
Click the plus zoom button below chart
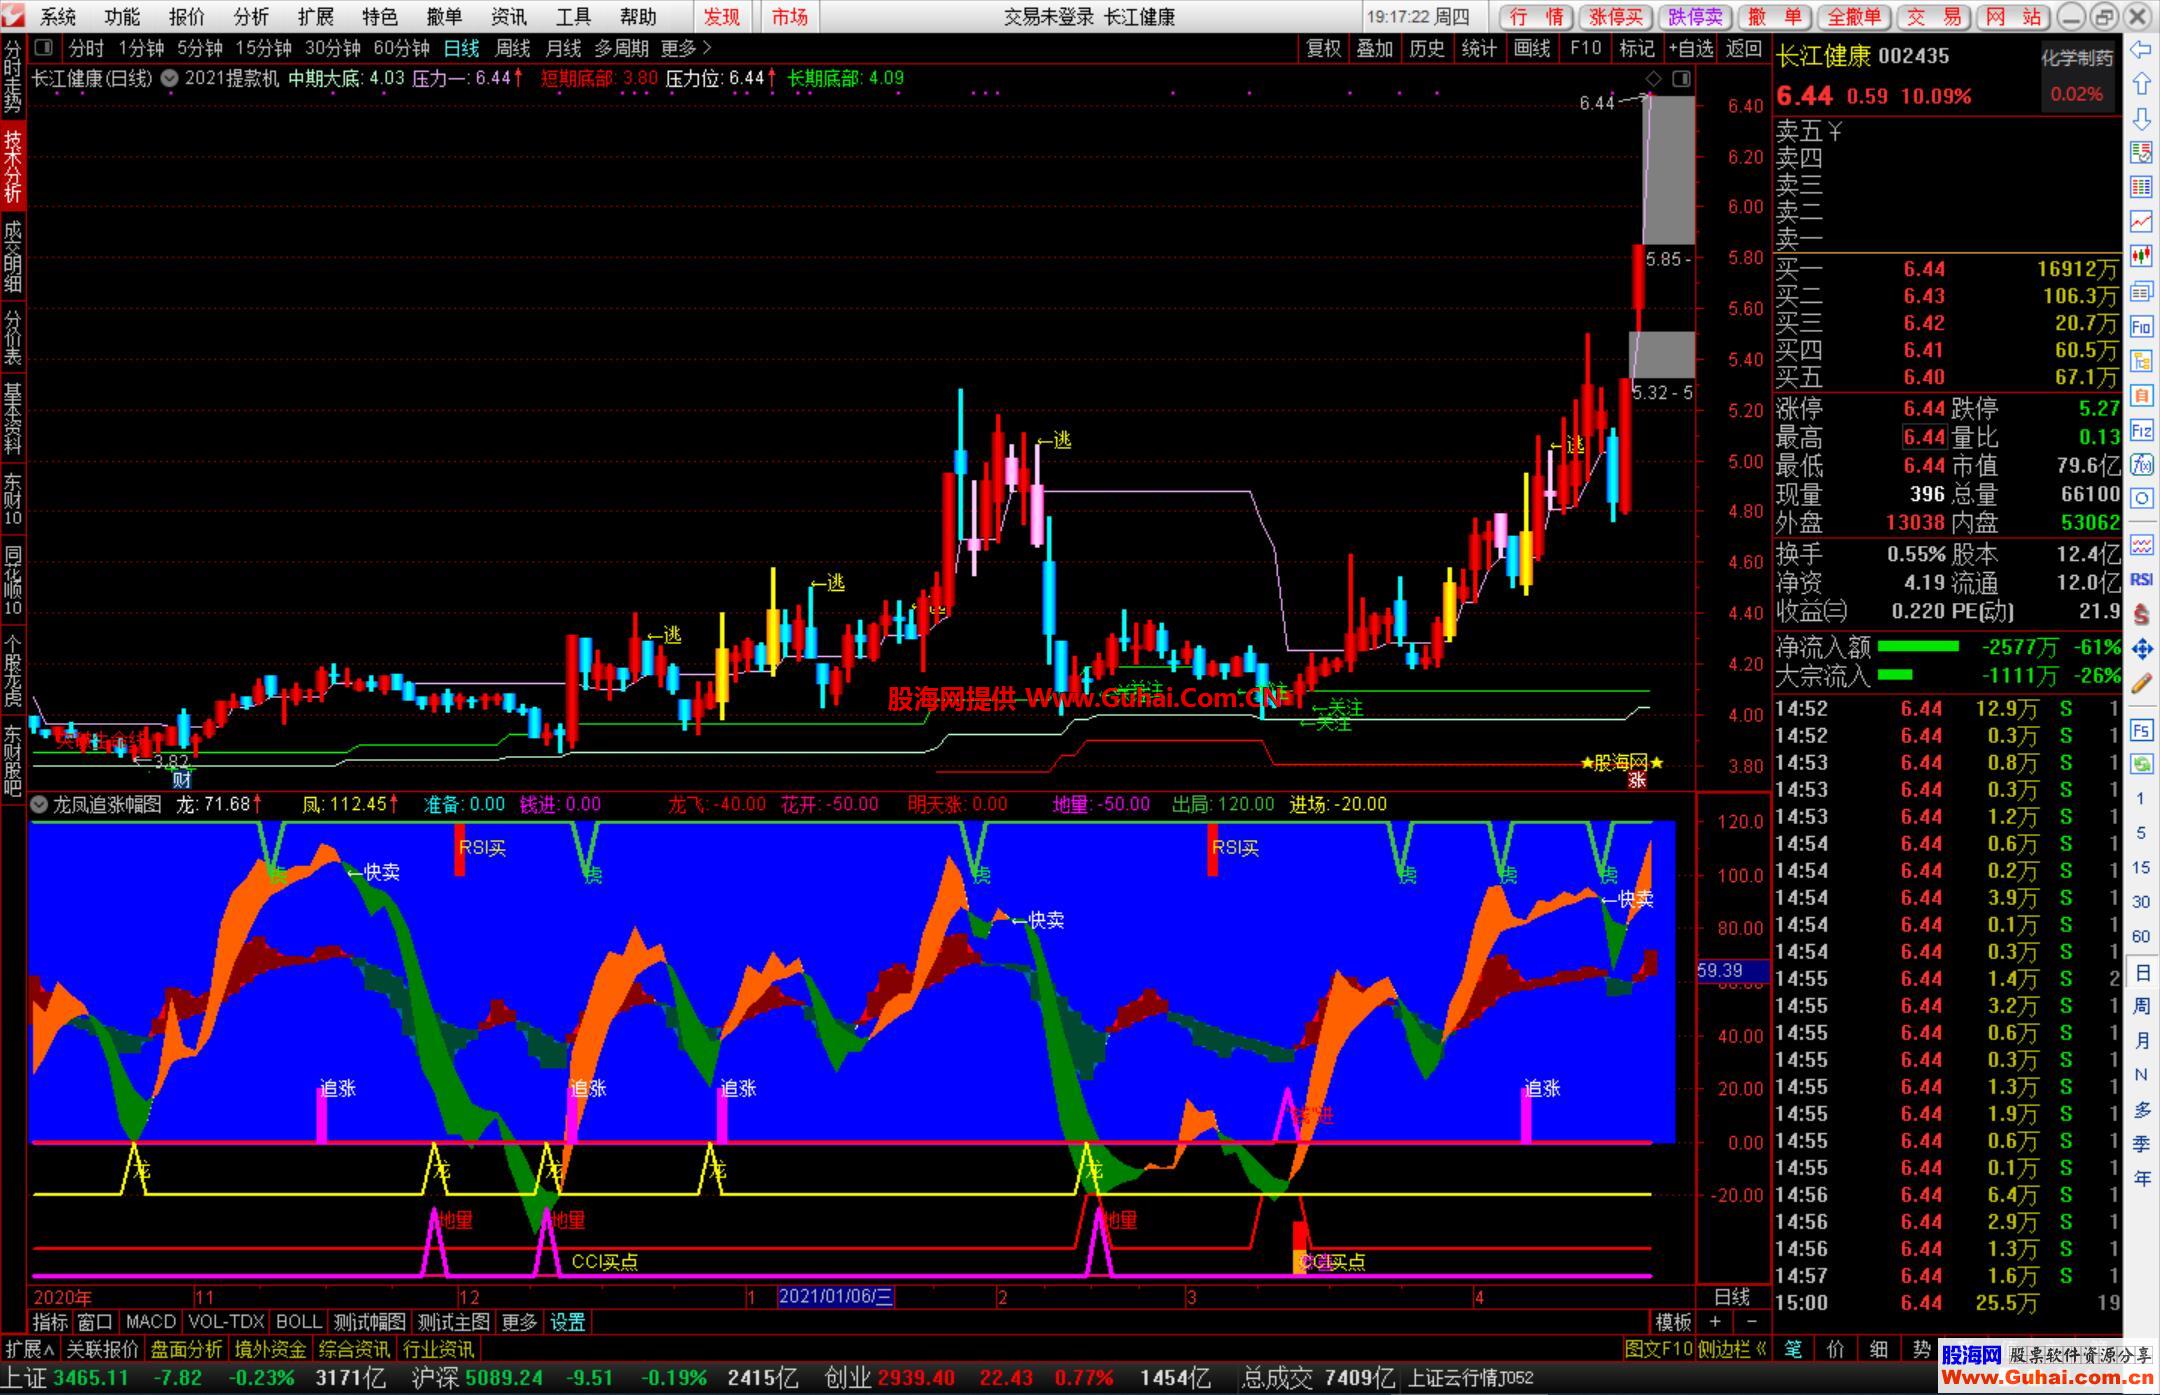tap(1715, 1322)
